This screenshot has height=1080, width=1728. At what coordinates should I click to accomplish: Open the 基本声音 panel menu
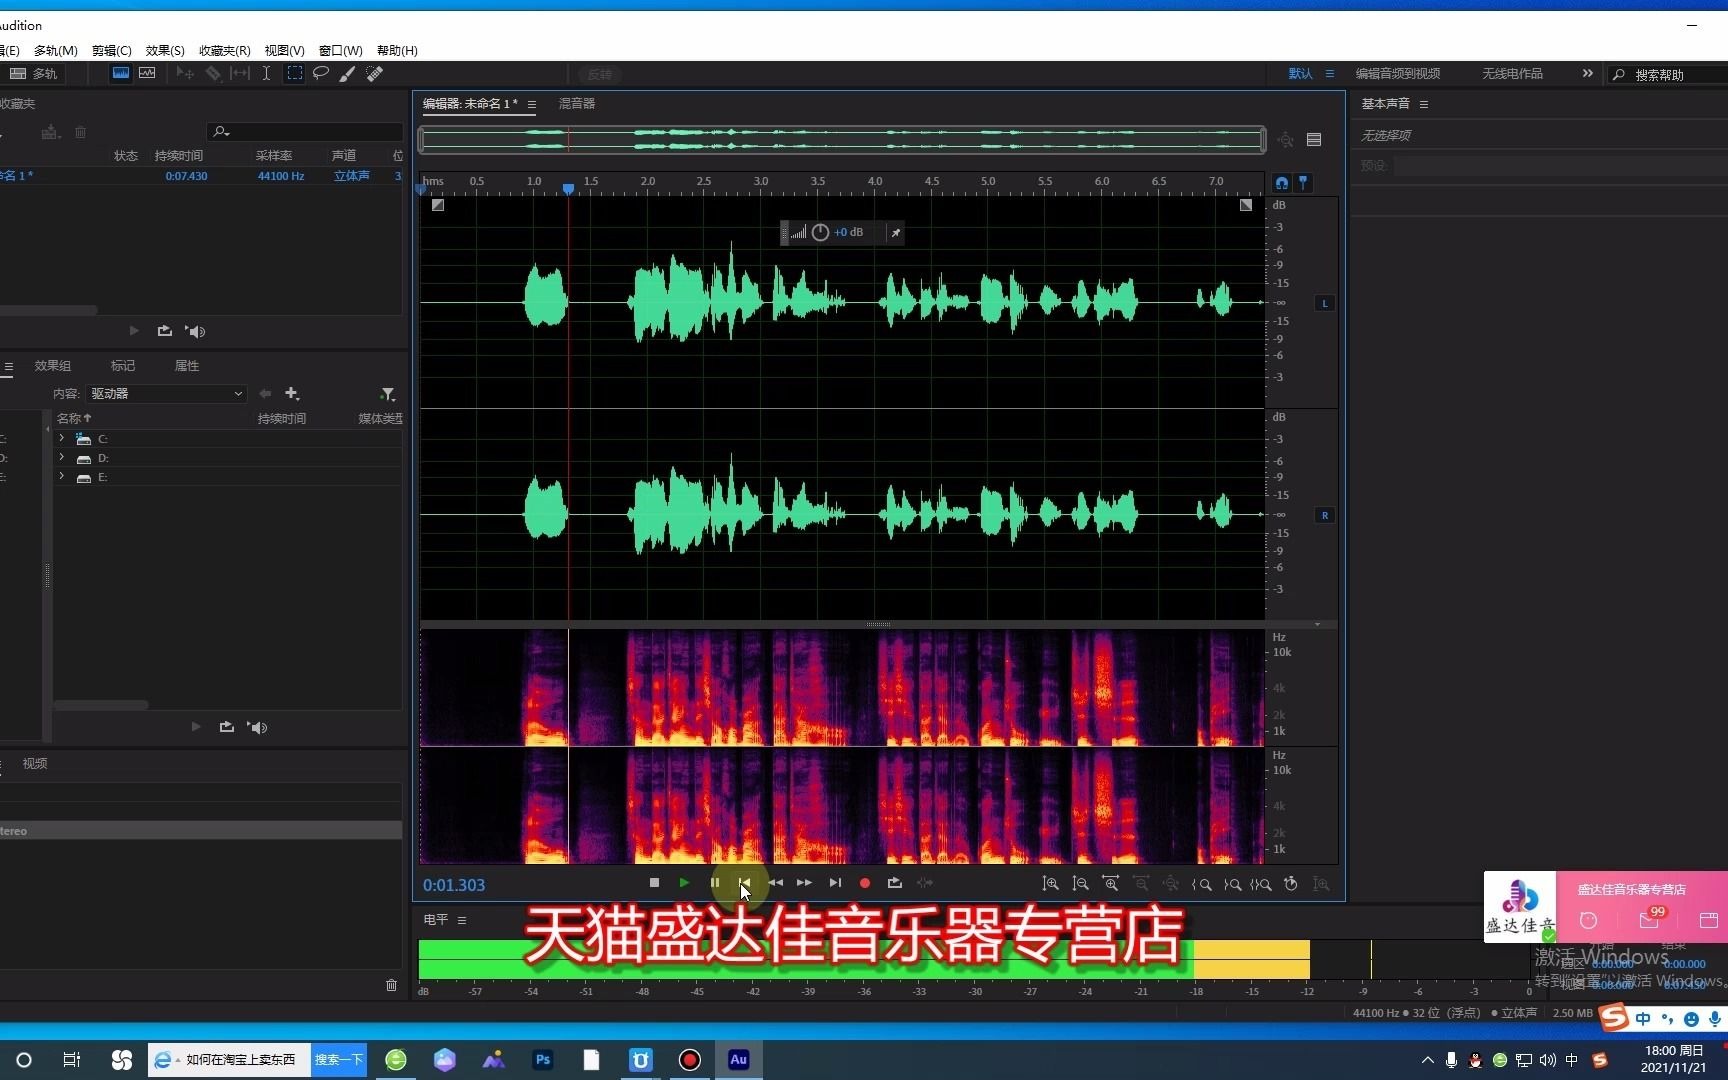coord(1424,104)
